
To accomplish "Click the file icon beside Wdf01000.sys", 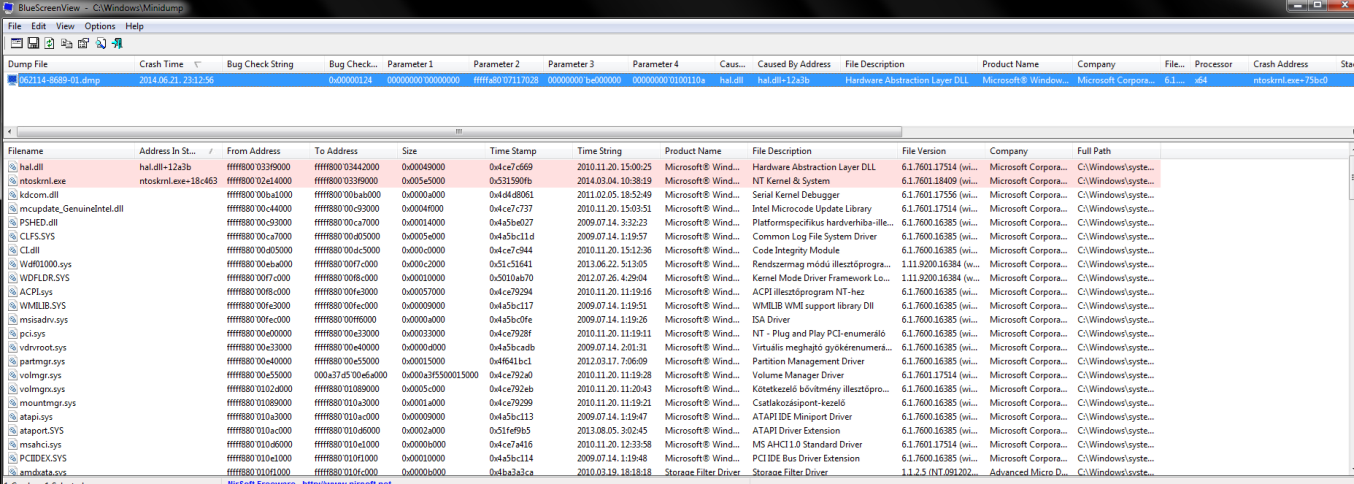I will pyautogui.click(x=12, y=264).
